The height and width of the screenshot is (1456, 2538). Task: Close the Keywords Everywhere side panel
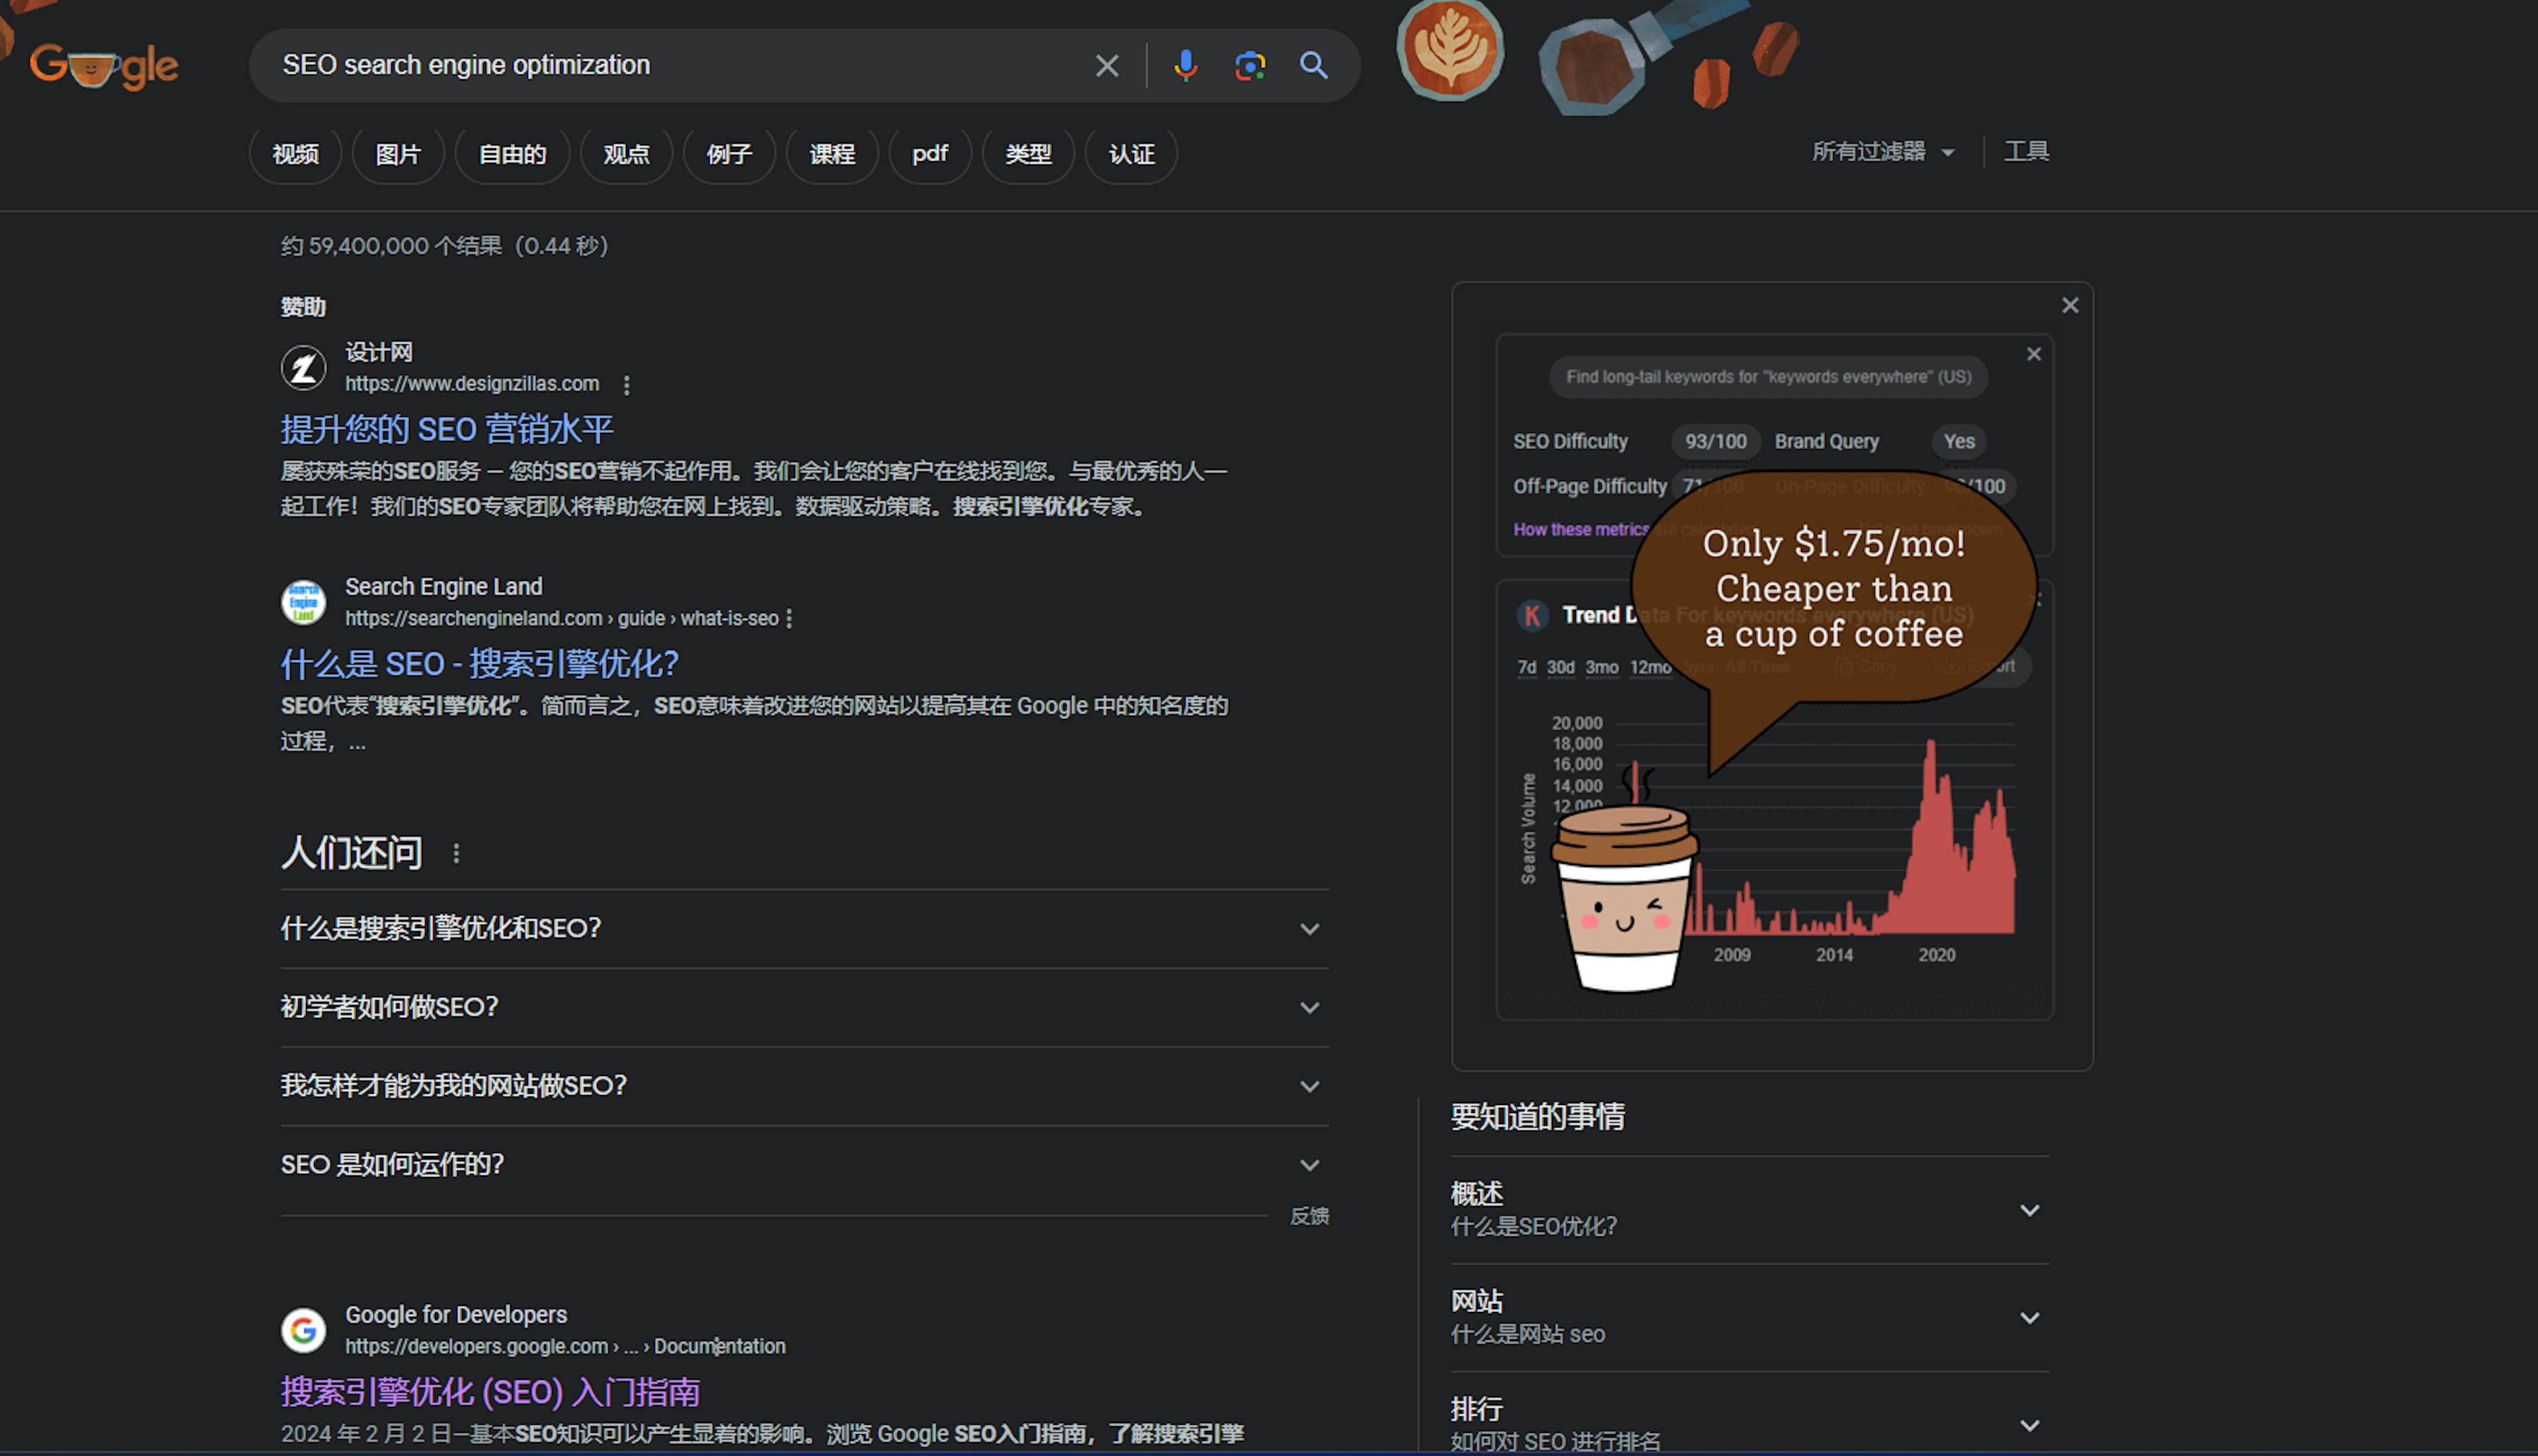point(2070,305)
